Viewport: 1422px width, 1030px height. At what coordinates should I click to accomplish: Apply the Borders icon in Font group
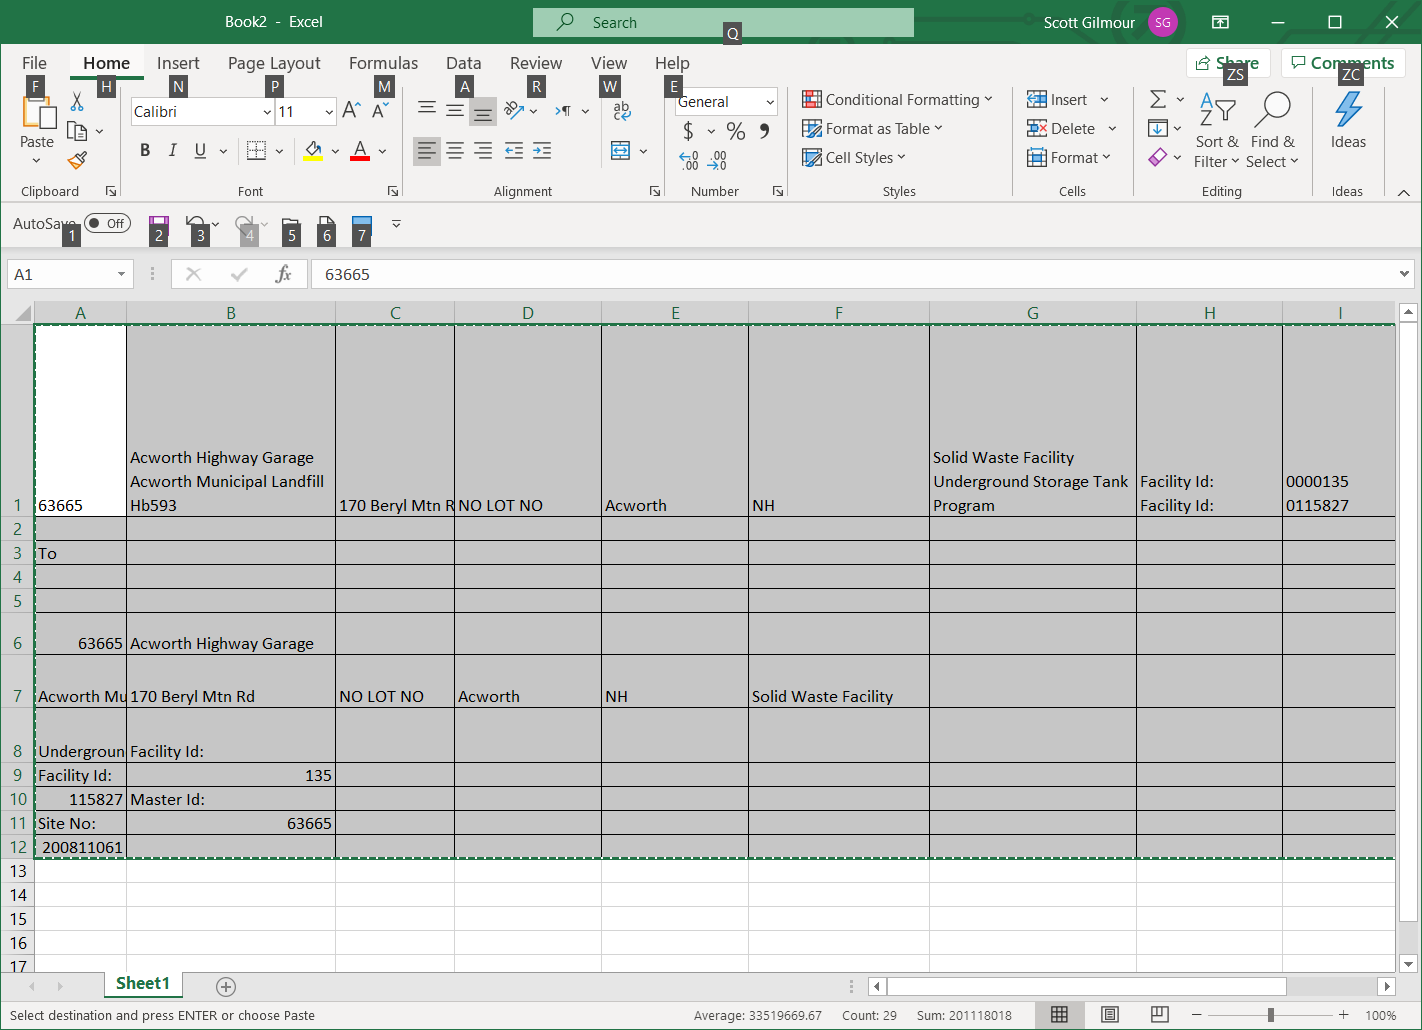point(256,151)
